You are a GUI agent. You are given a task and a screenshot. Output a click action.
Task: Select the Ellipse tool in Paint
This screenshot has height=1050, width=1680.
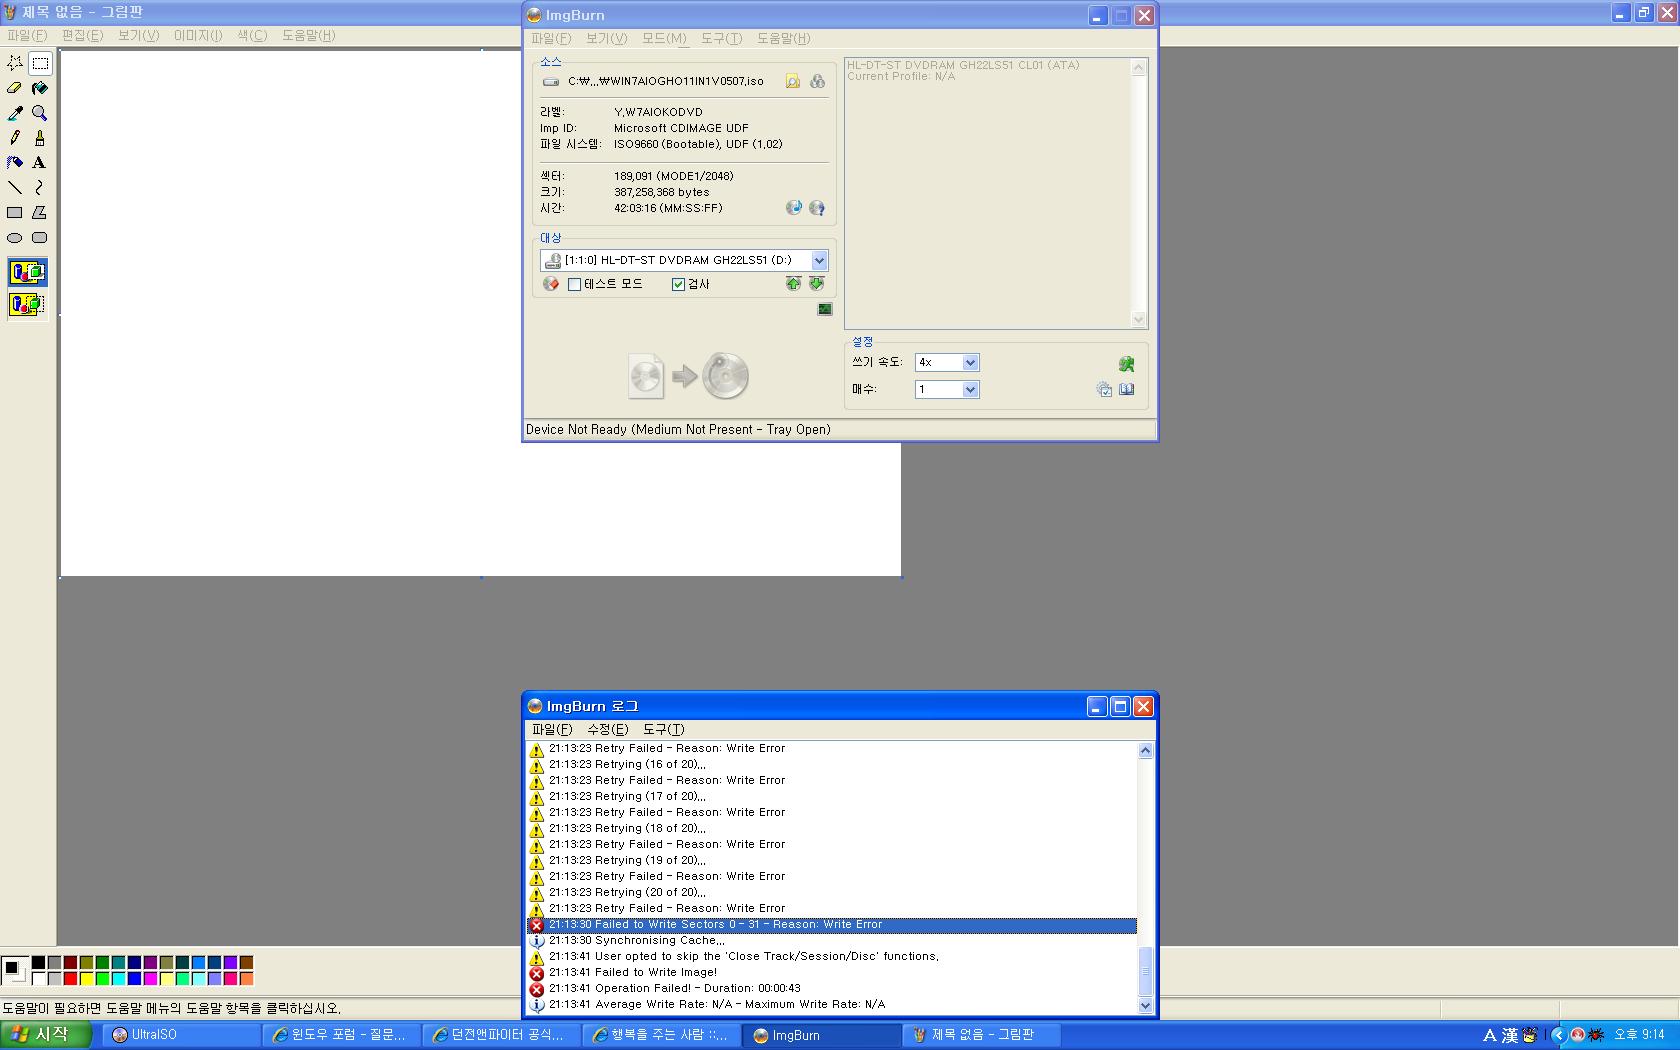click(x=15, y=238)
